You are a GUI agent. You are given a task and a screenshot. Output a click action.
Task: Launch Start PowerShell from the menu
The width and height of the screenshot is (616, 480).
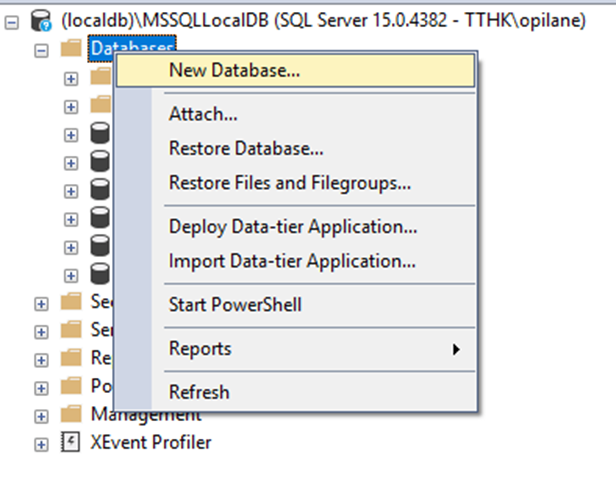click(x=235, y=304)
